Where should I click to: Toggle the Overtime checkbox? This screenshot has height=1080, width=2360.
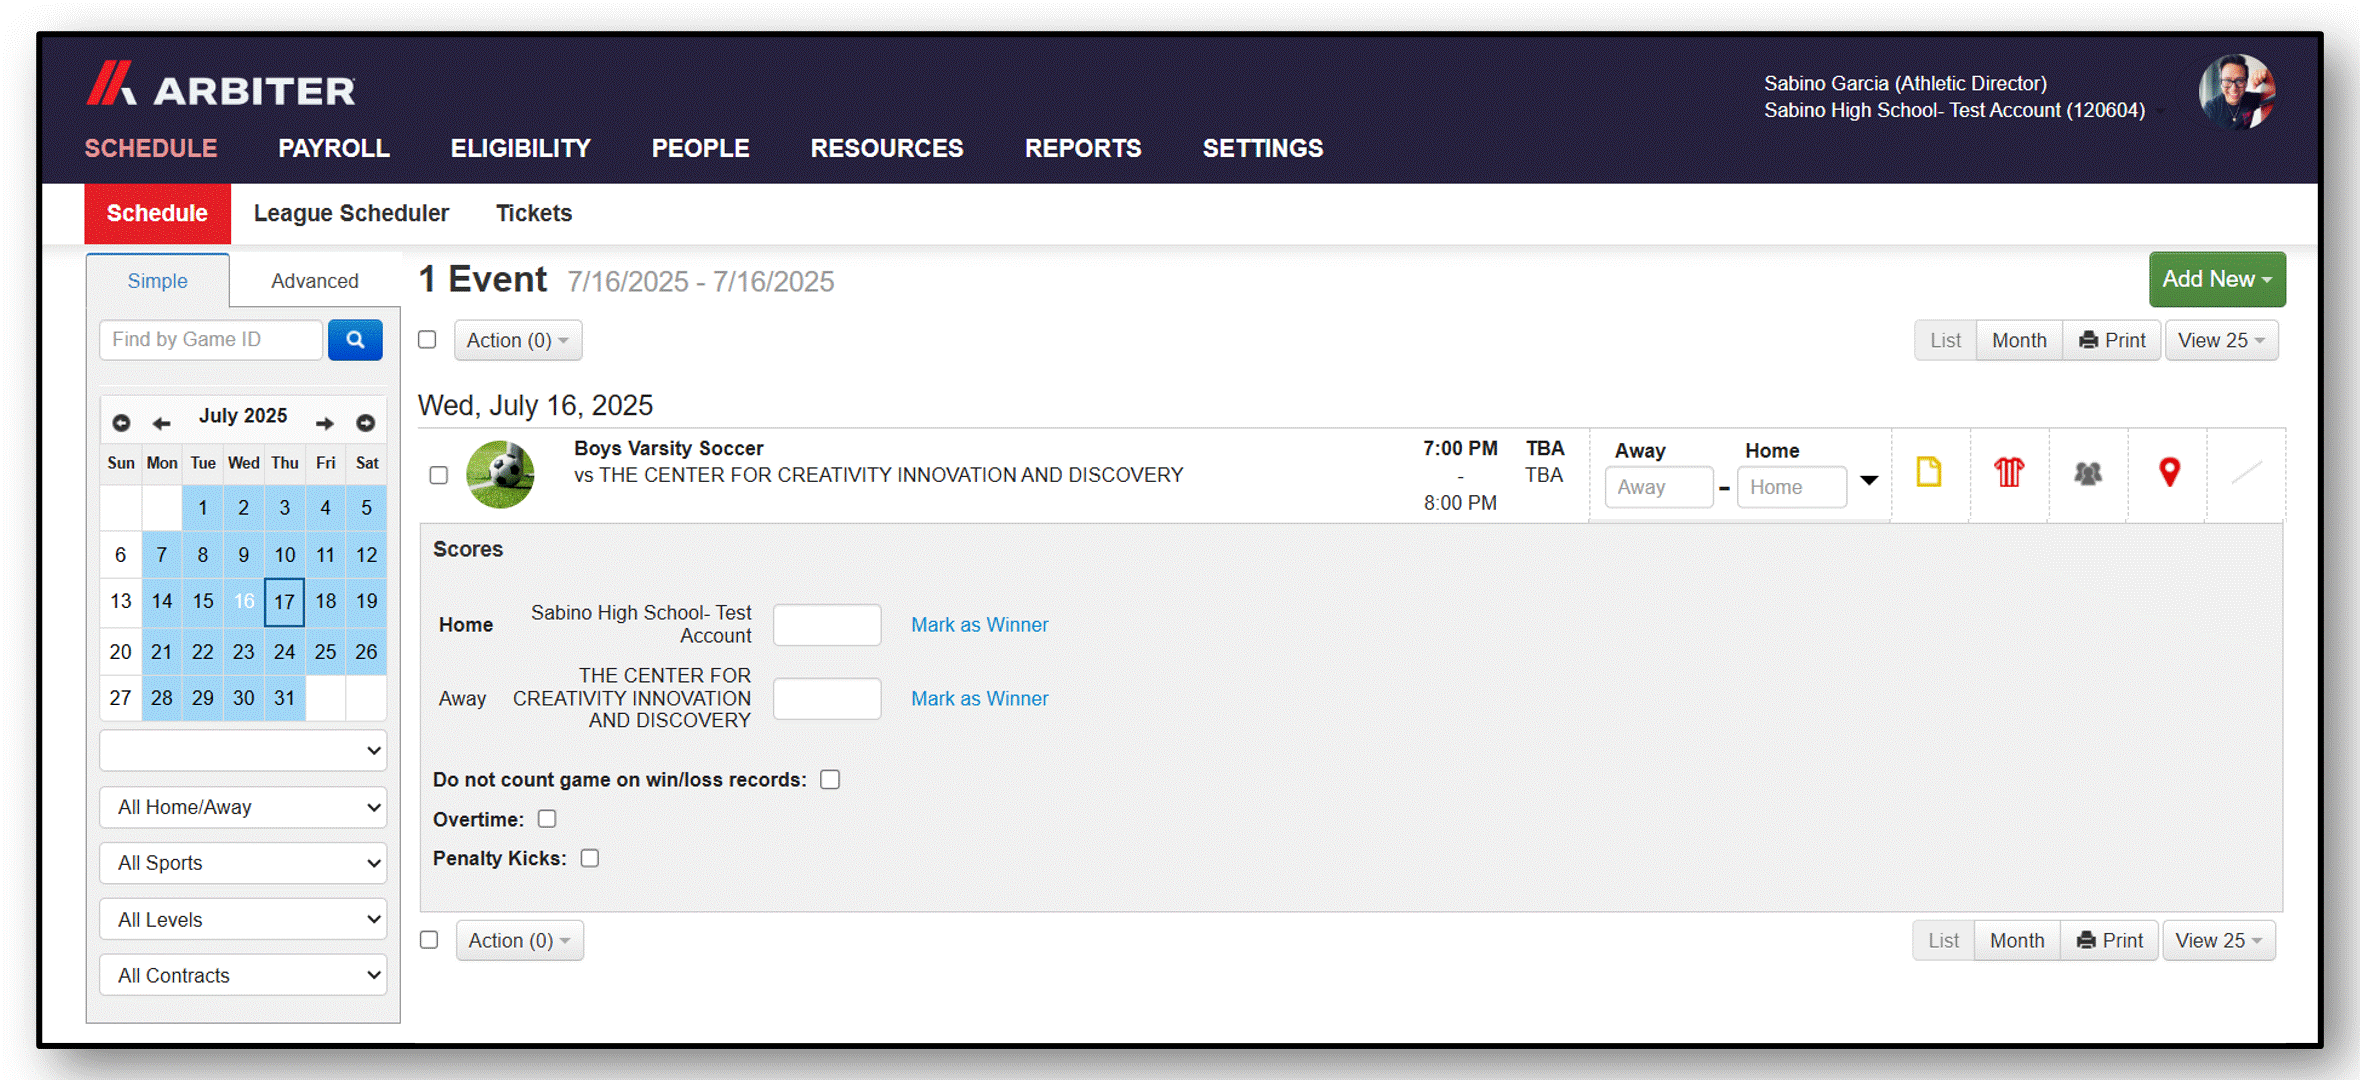point(547,819)
